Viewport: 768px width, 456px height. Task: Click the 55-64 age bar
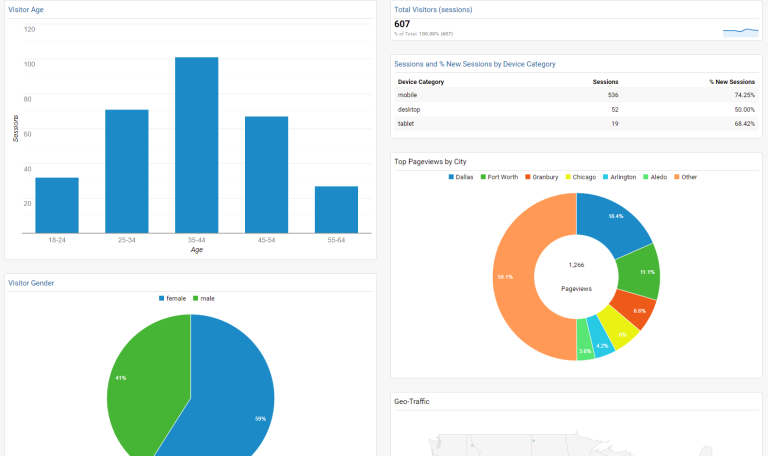pos(336,210)
